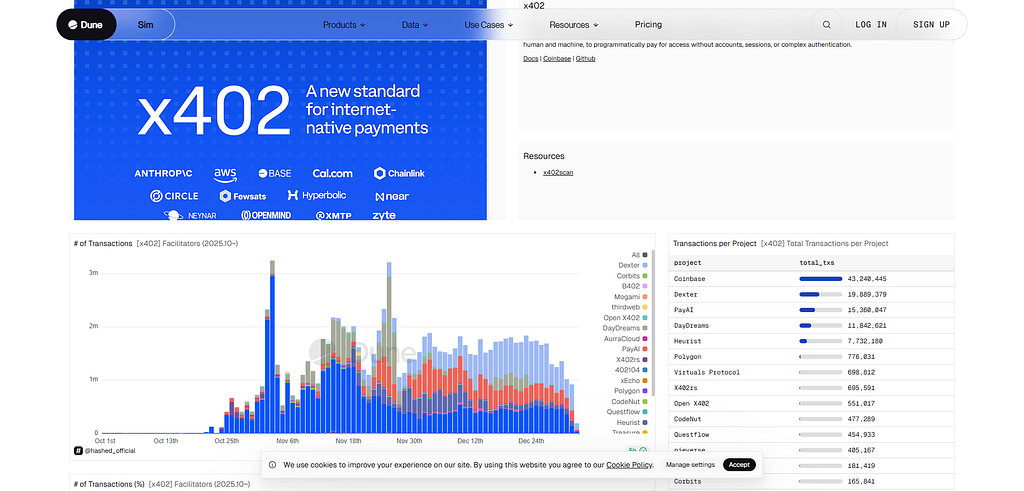Expand the Use Cases menu
The height and width of the screenshot is (491, 1024).
pos(488,25)
